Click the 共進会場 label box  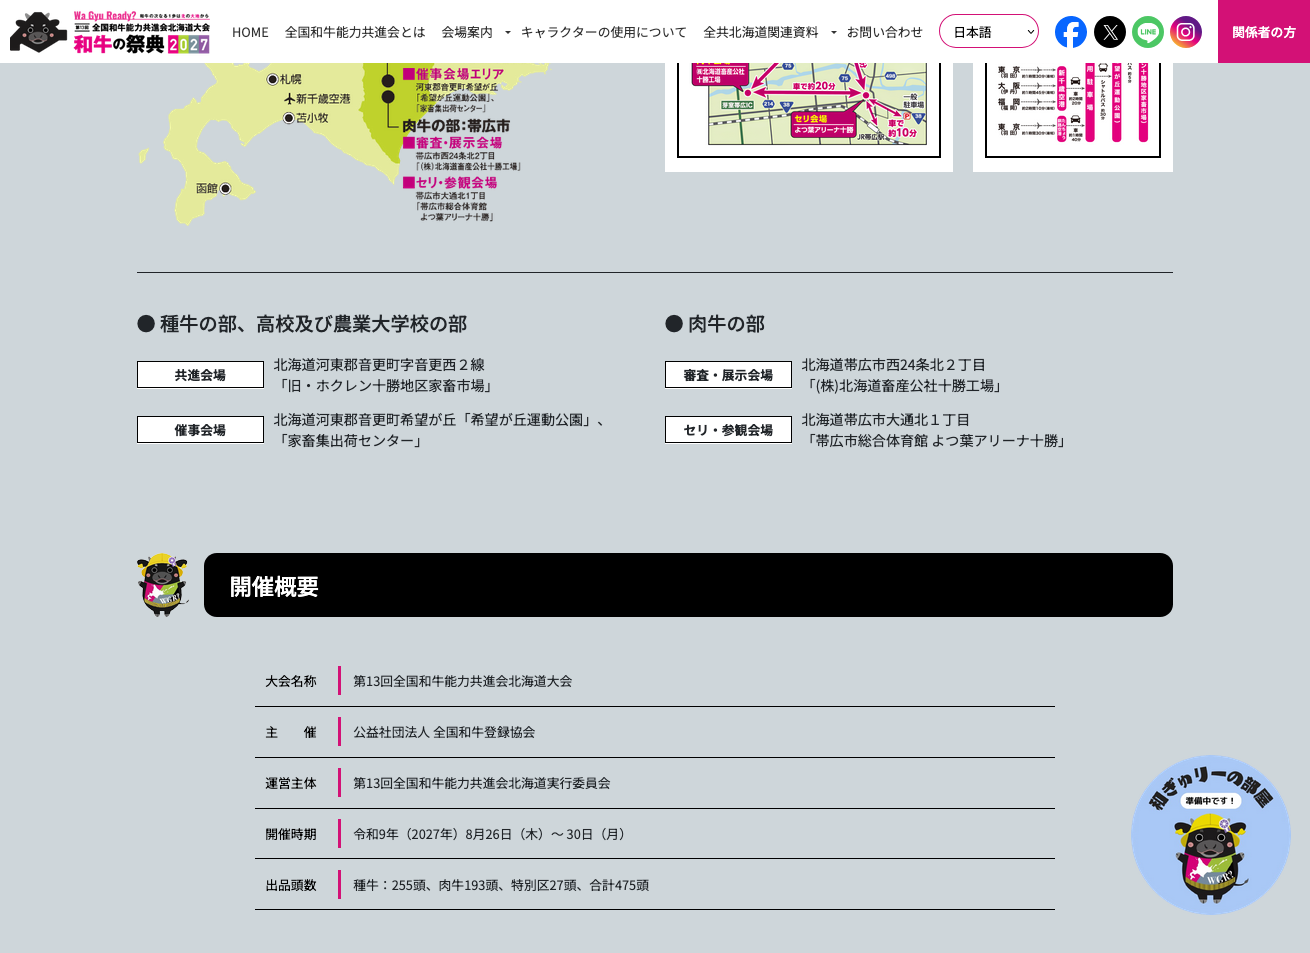point(200,375)
